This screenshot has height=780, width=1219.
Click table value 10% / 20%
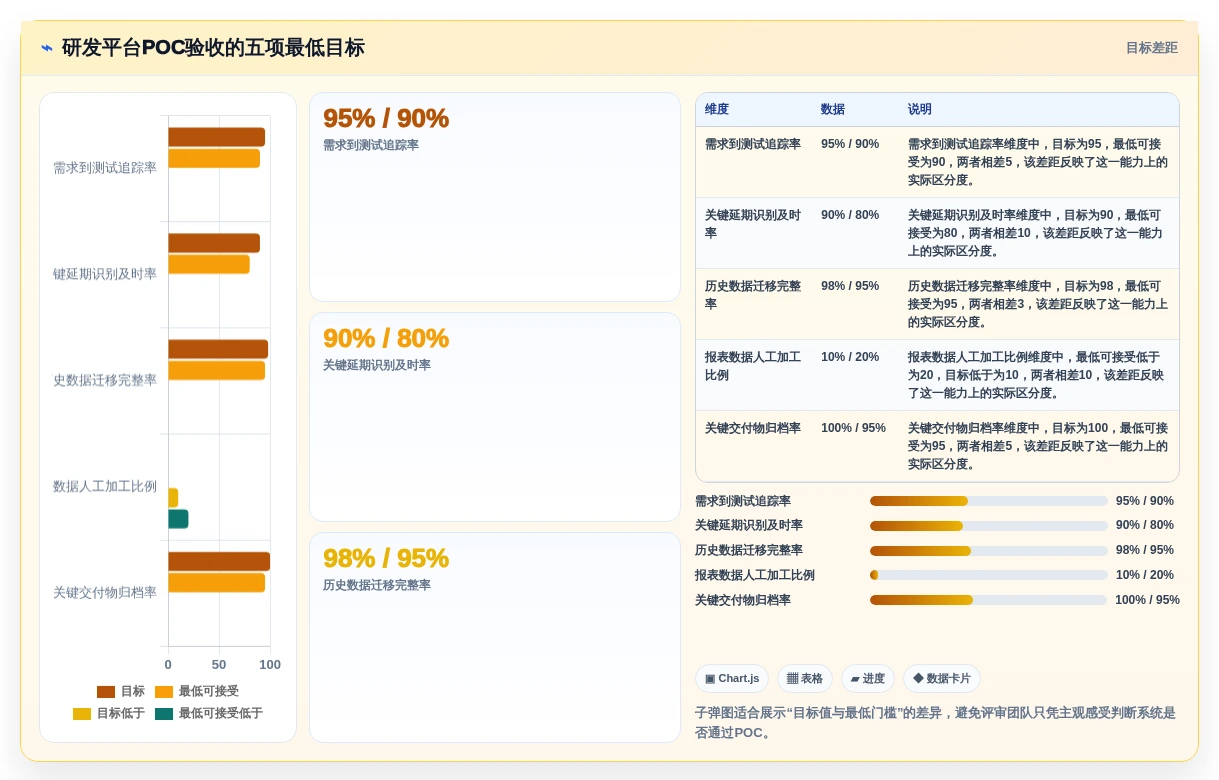tap(850, 357)
